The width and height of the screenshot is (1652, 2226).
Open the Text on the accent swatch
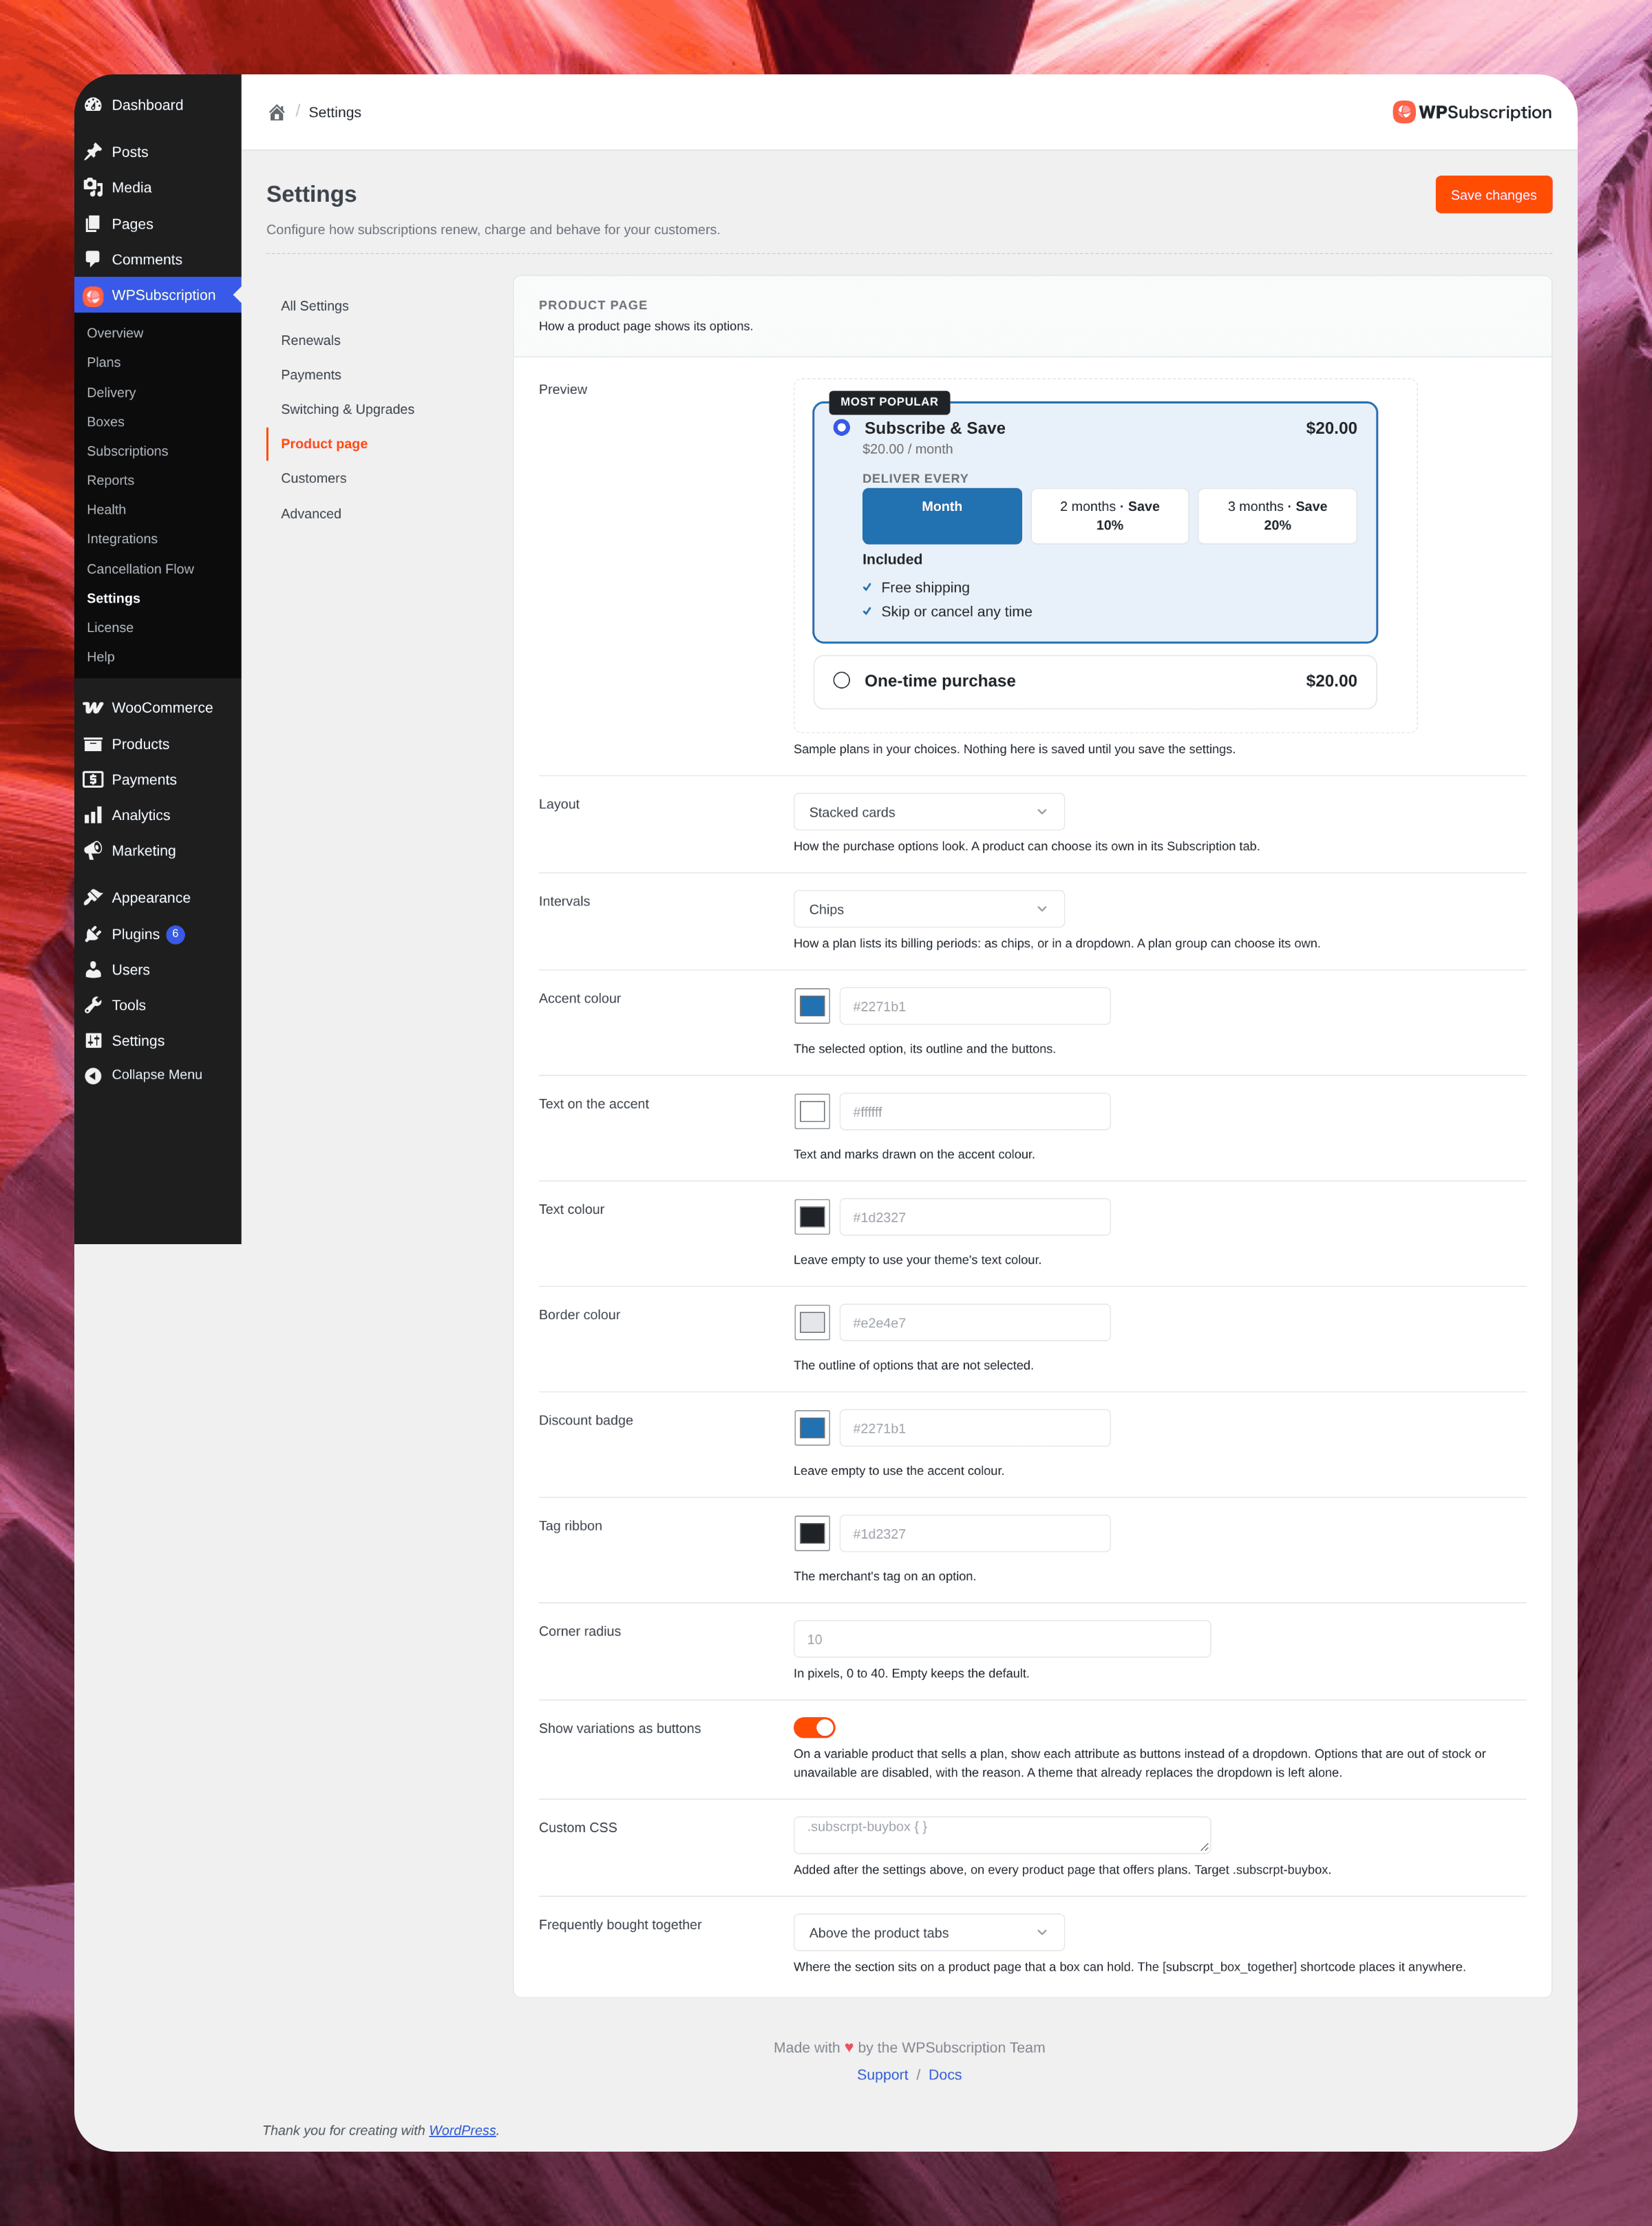pyautogui.click(x=812, y=1111)
